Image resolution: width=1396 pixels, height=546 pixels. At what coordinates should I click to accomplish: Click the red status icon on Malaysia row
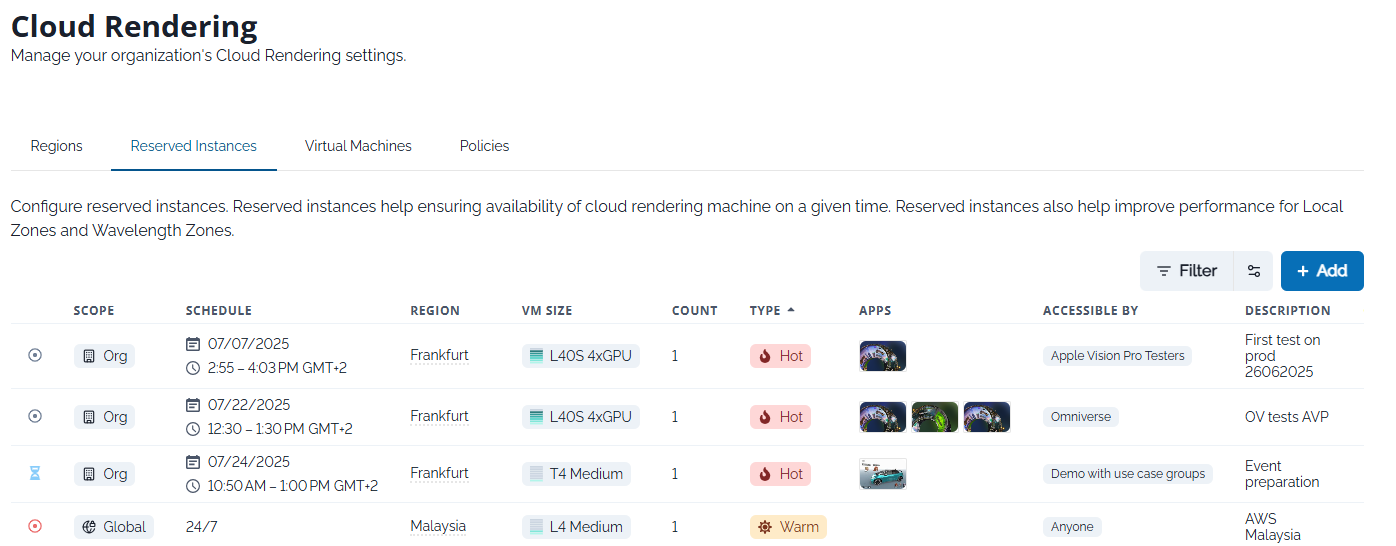coord(35,526)
